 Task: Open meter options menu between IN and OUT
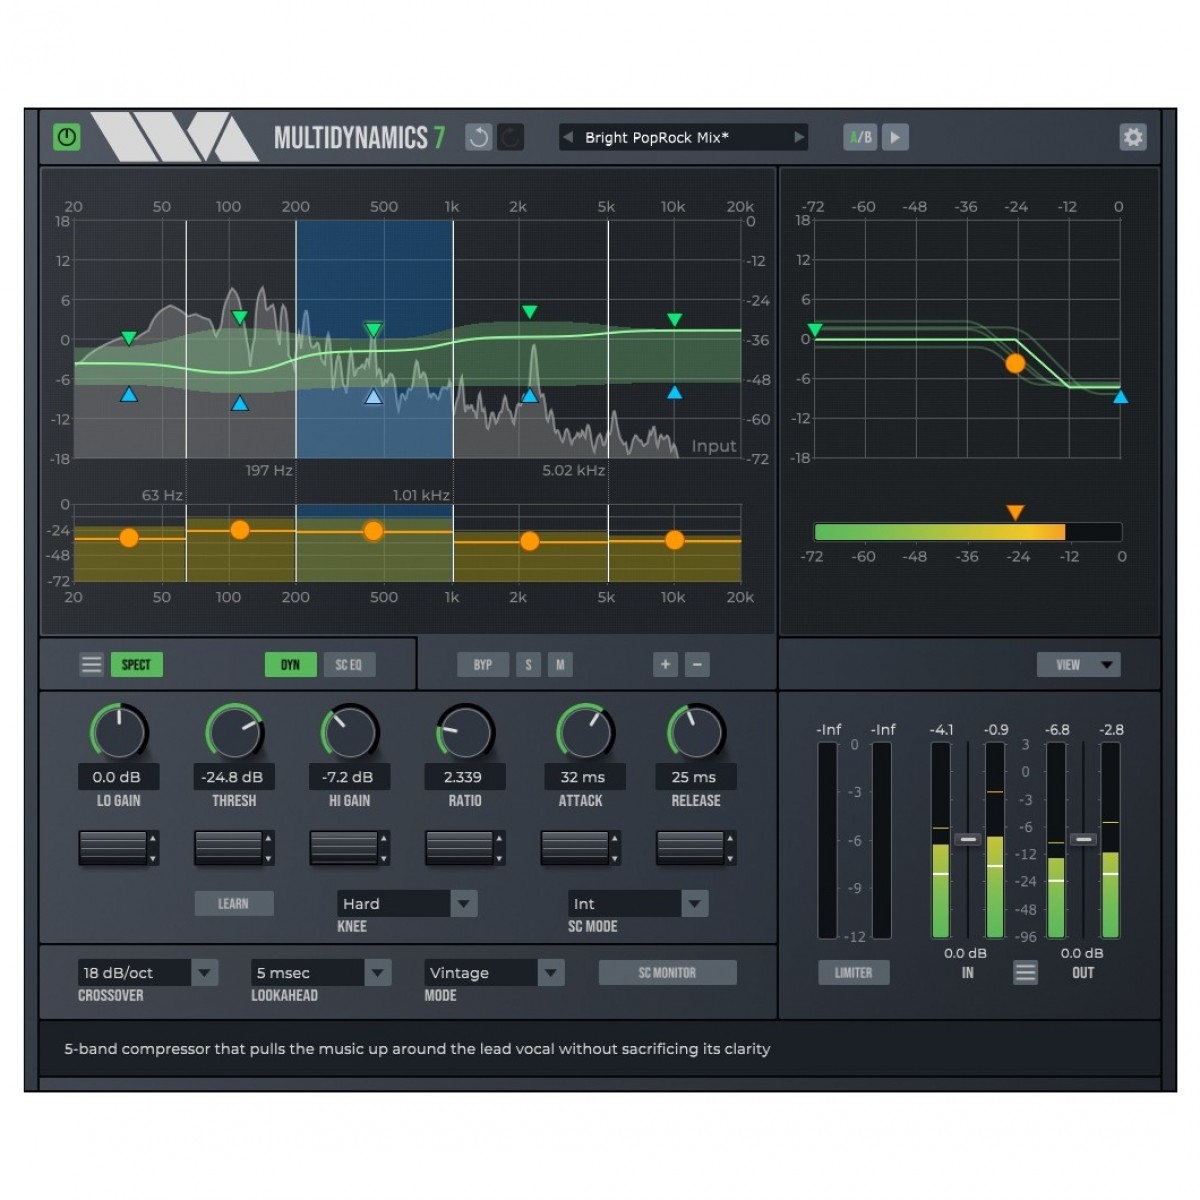tap(1025, 972)
